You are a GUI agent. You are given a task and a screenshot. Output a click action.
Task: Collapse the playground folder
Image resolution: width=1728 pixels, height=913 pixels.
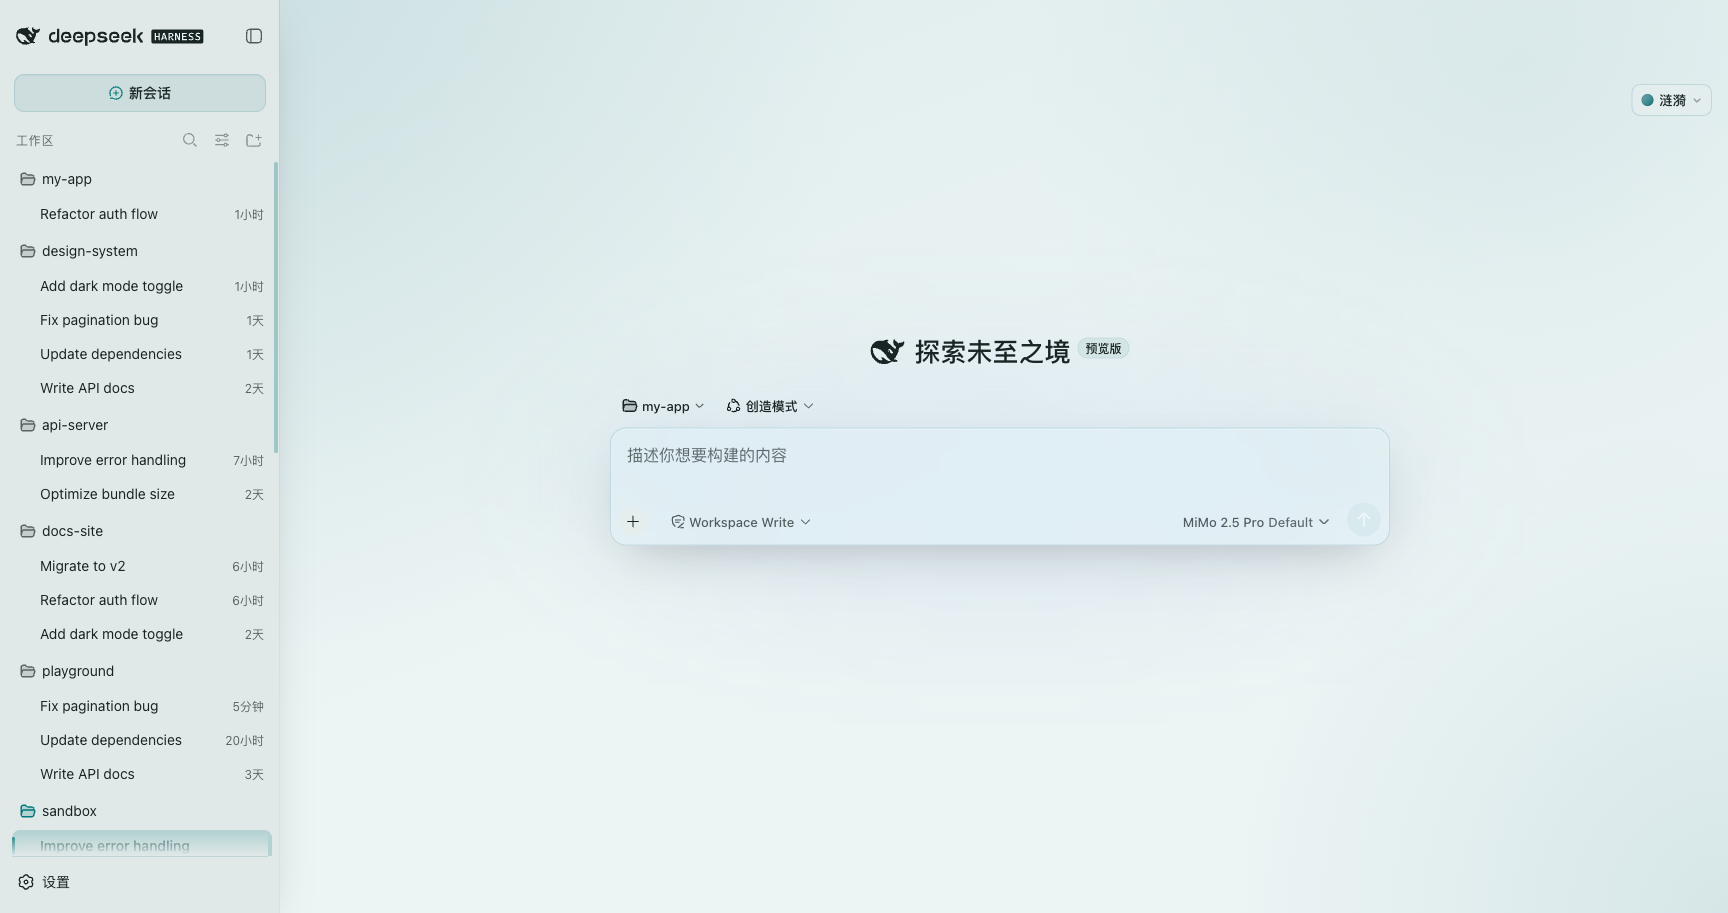click(x=140, y=671)
